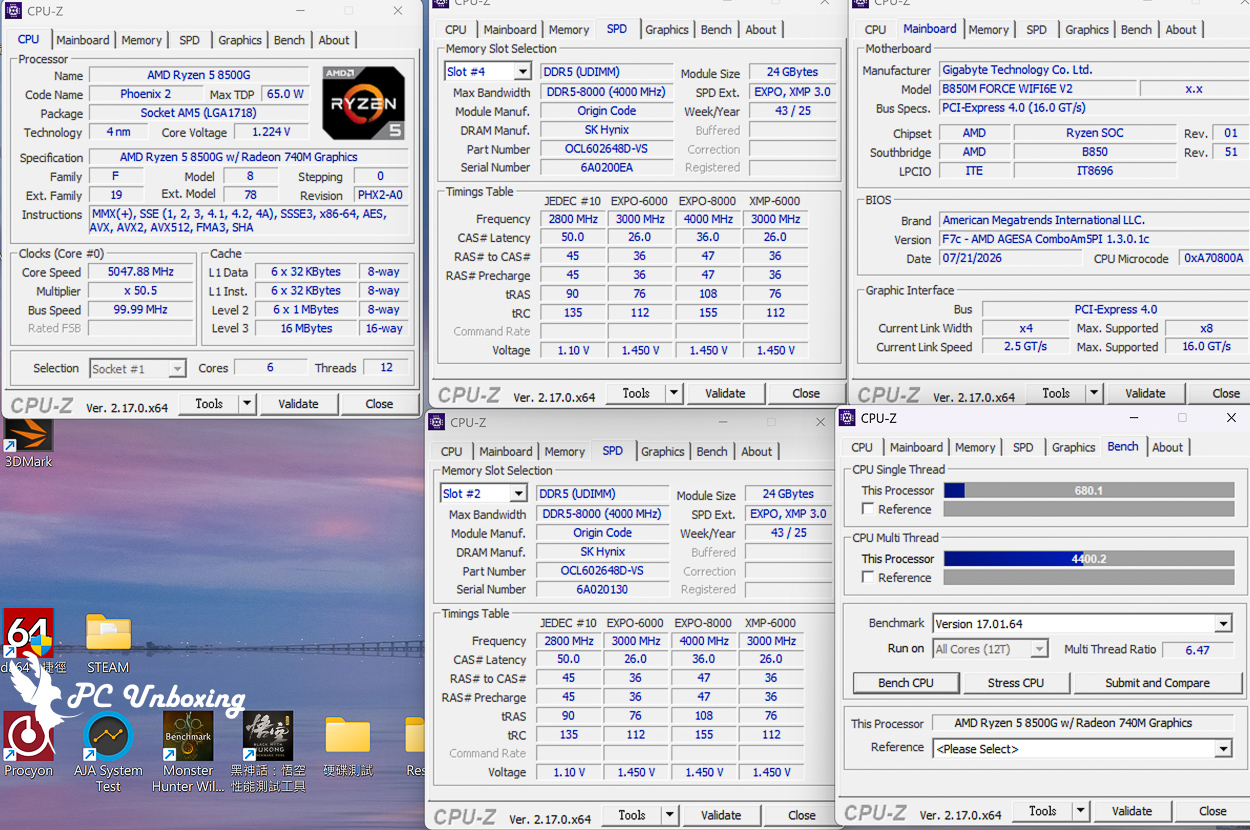Click the Core Speed 5047.88 MHz field
The height and width of the screenshot is (830, 1250).
[141, 272]
